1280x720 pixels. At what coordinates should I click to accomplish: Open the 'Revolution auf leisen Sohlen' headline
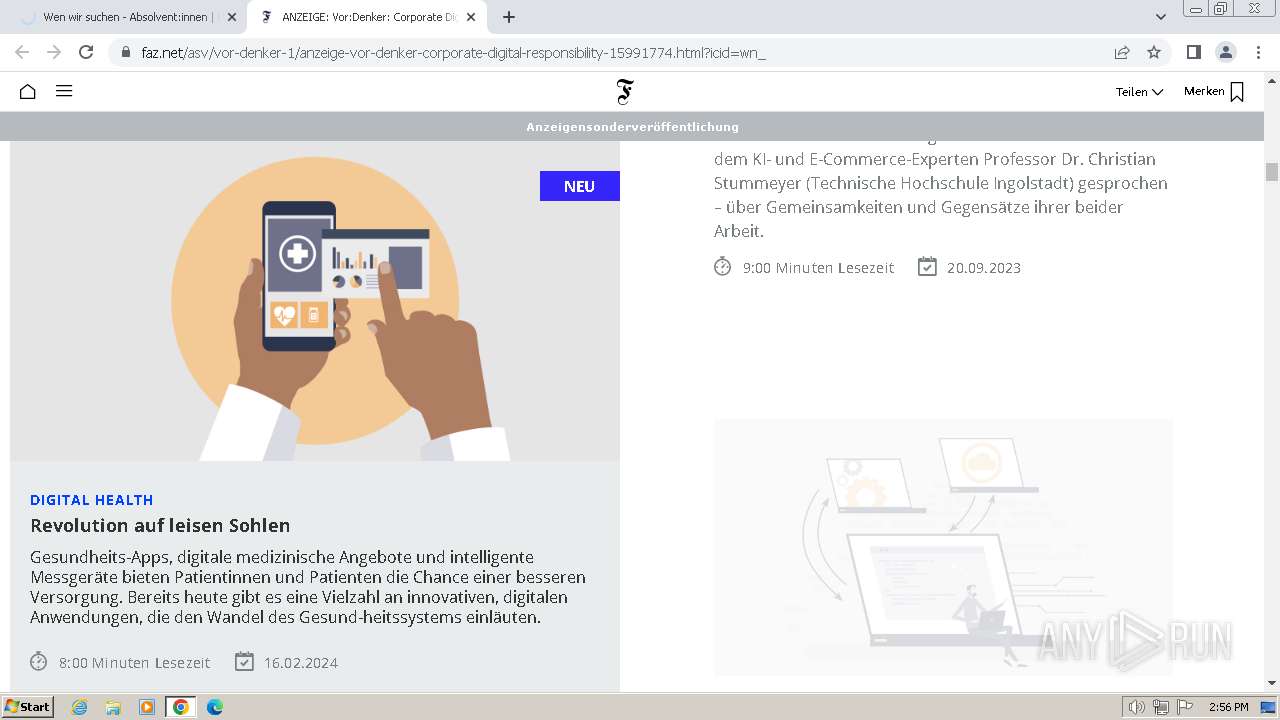tap(160, 525)
